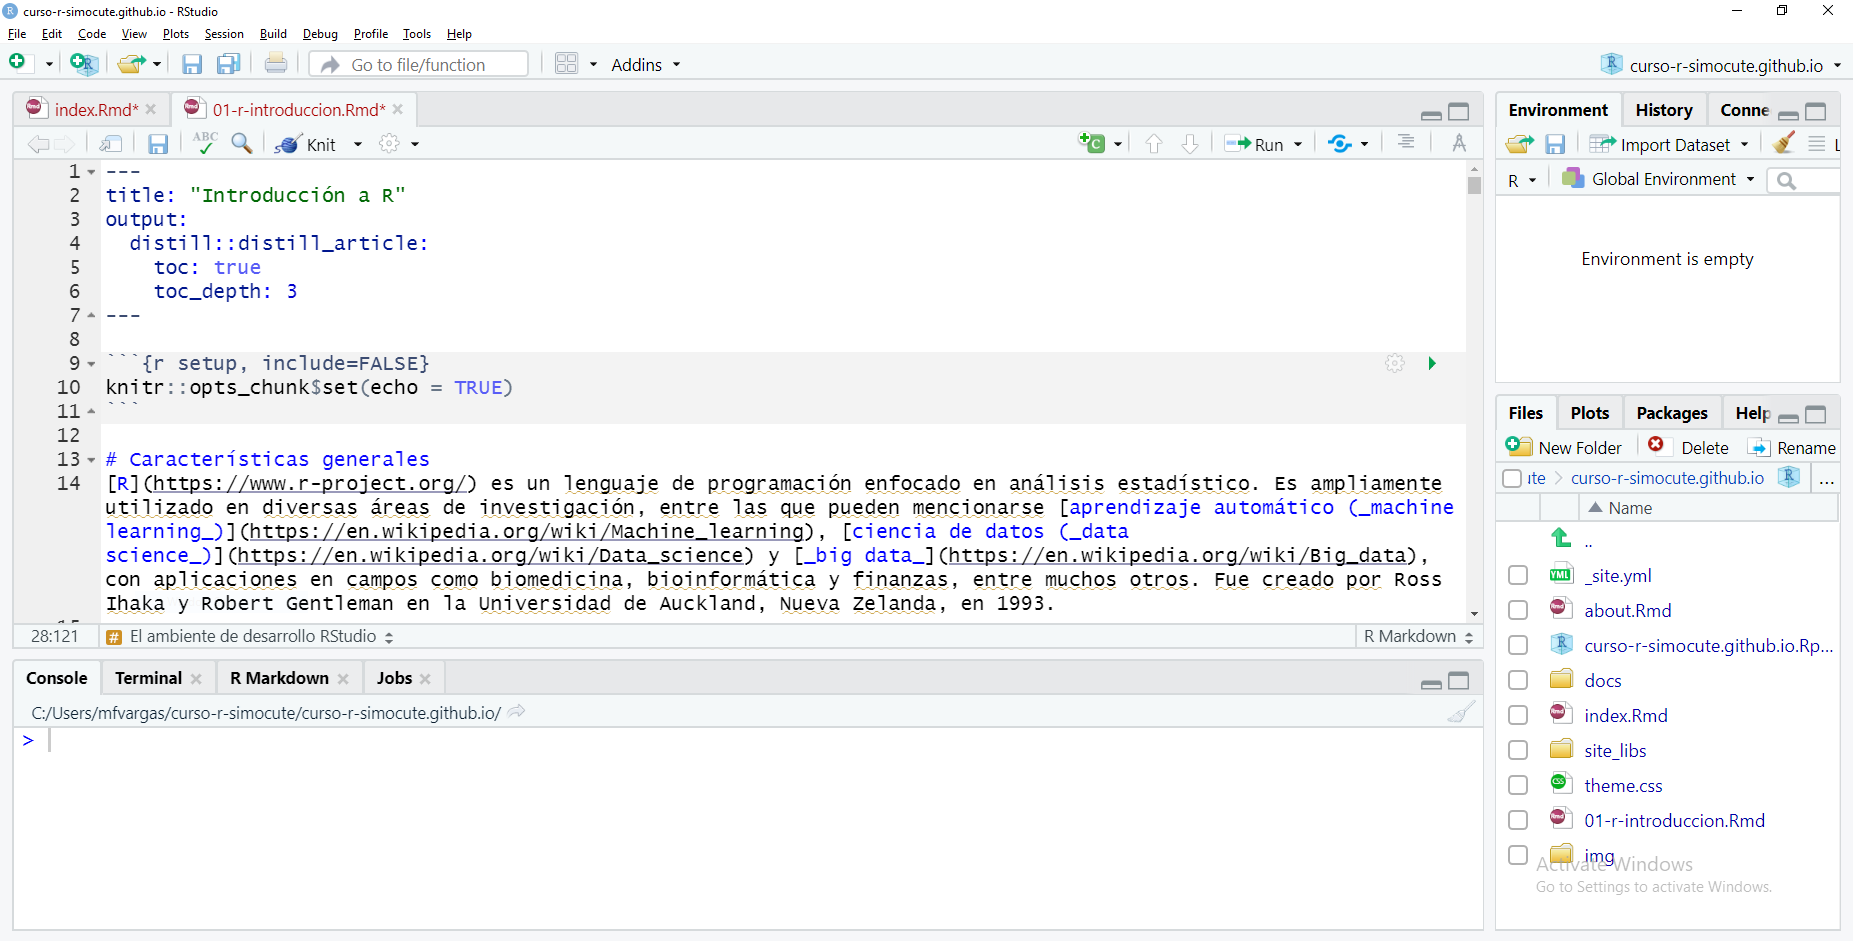Insert a new code chunk

point(1092,143)
